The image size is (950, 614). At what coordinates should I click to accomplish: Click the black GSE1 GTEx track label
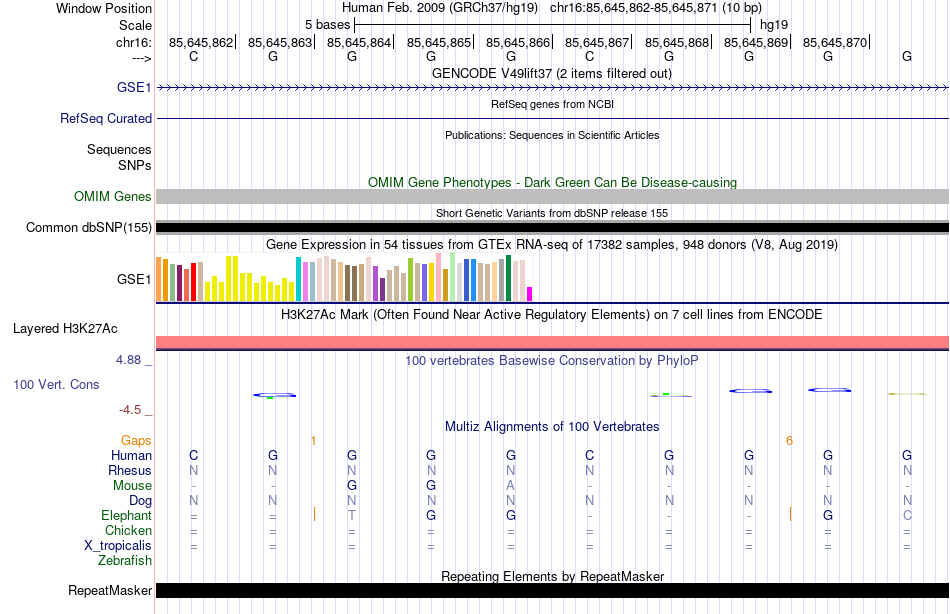point(134,279)
